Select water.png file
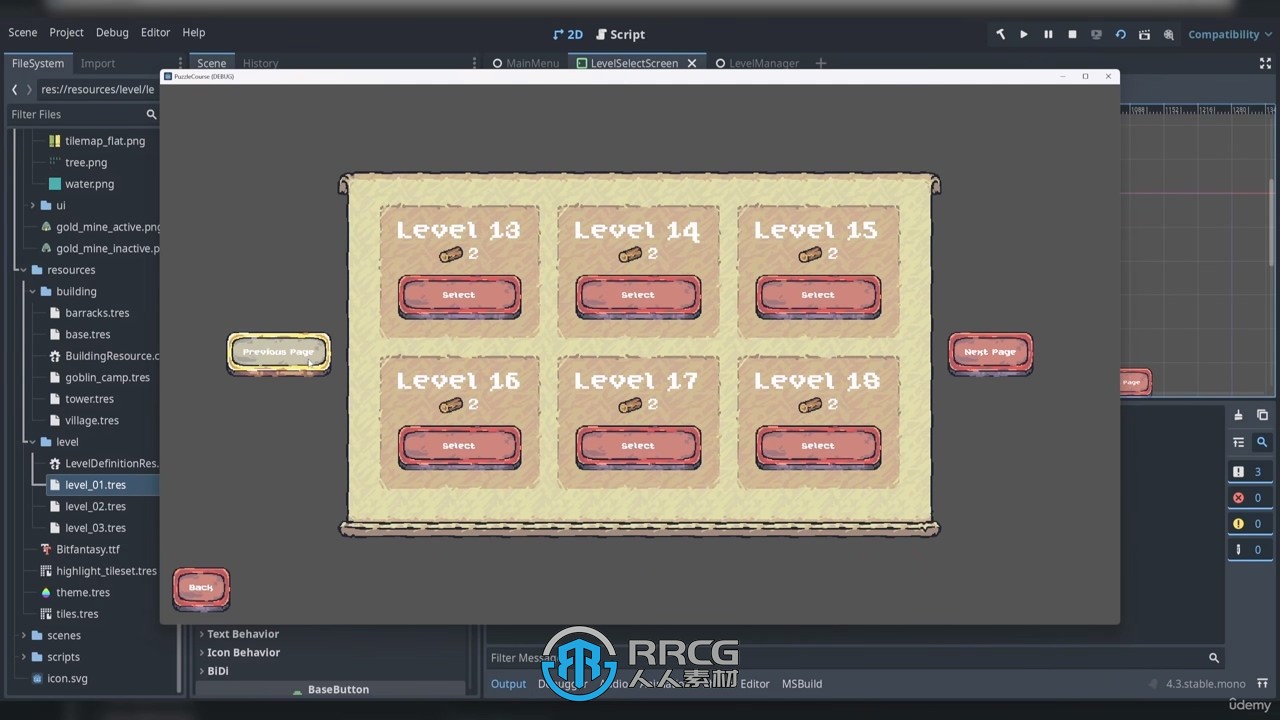1280x720 pixels. pyautogui.click(x=88, y=184)
